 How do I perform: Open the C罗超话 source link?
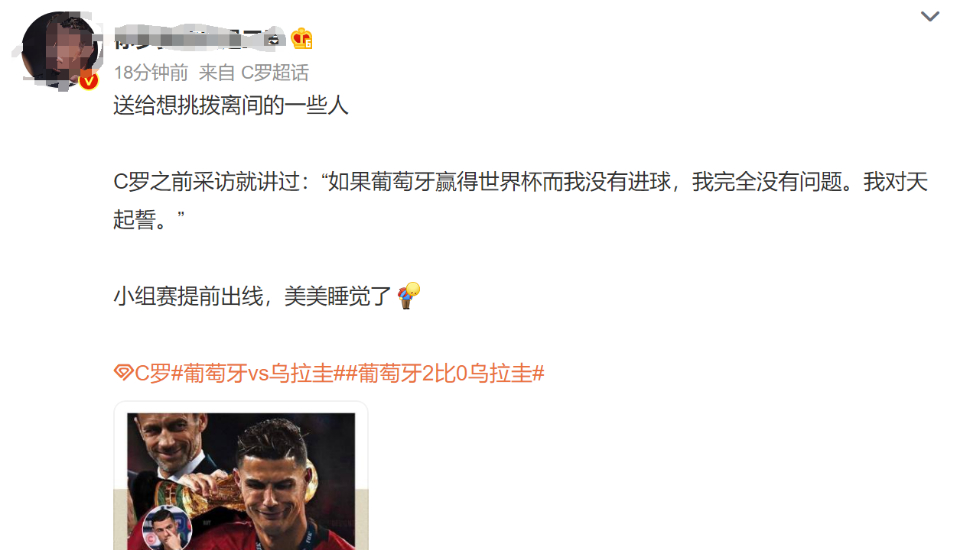[x=274, y=73]
